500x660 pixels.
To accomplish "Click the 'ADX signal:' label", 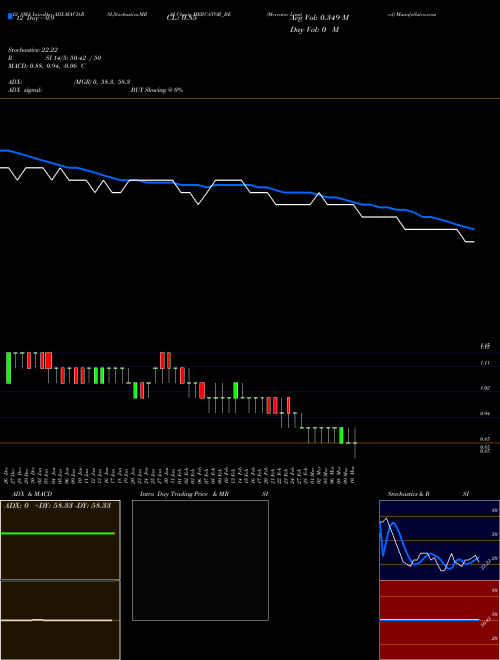I will pyautogui.click(x=24, y=90).
